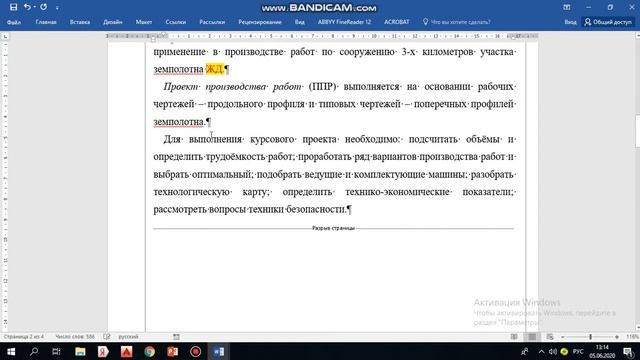The height and width of the screenshot is (360, 640).
Task: Switch to the Главная ribbon tab
Action: tap(46, 22)
